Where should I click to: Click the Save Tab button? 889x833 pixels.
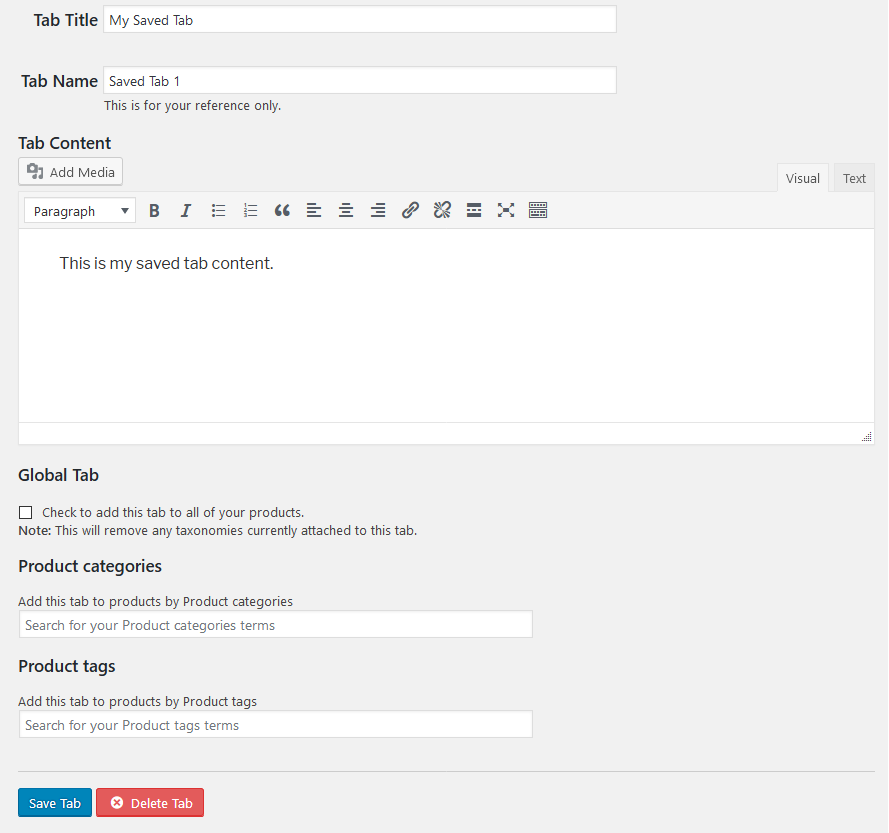click(55, 803)
